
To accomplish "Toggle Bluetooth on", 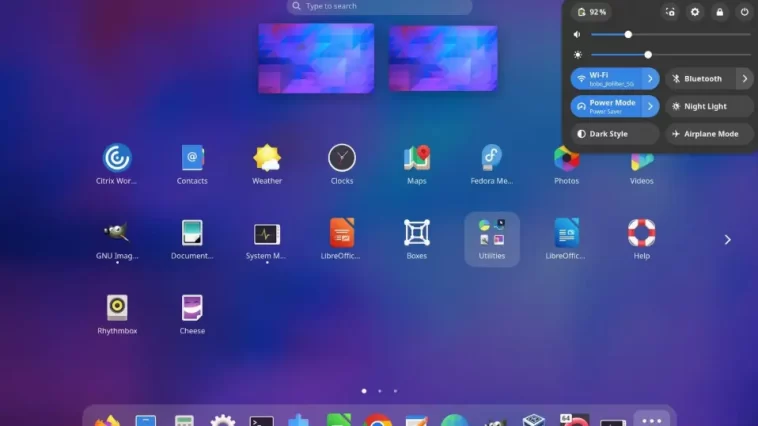I will coord(700,79).
